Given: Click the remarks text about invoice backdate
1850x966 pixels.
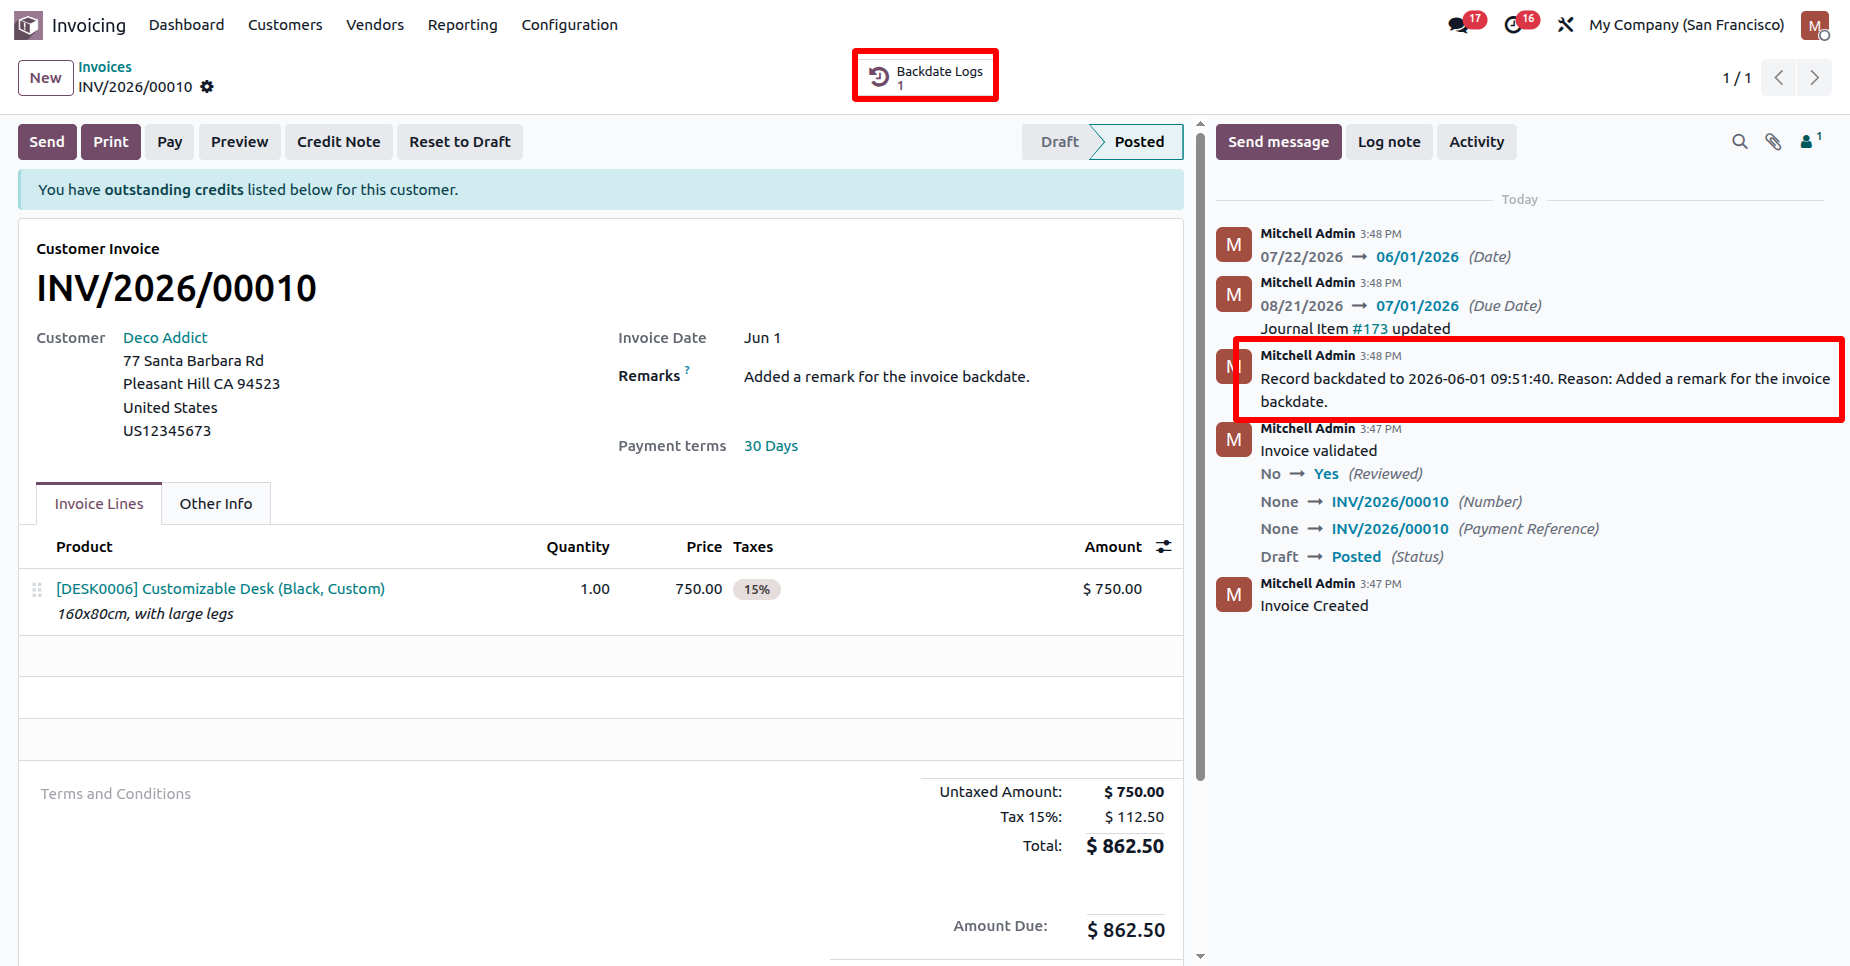Looking at the screenshot, I should coord(887,377).
